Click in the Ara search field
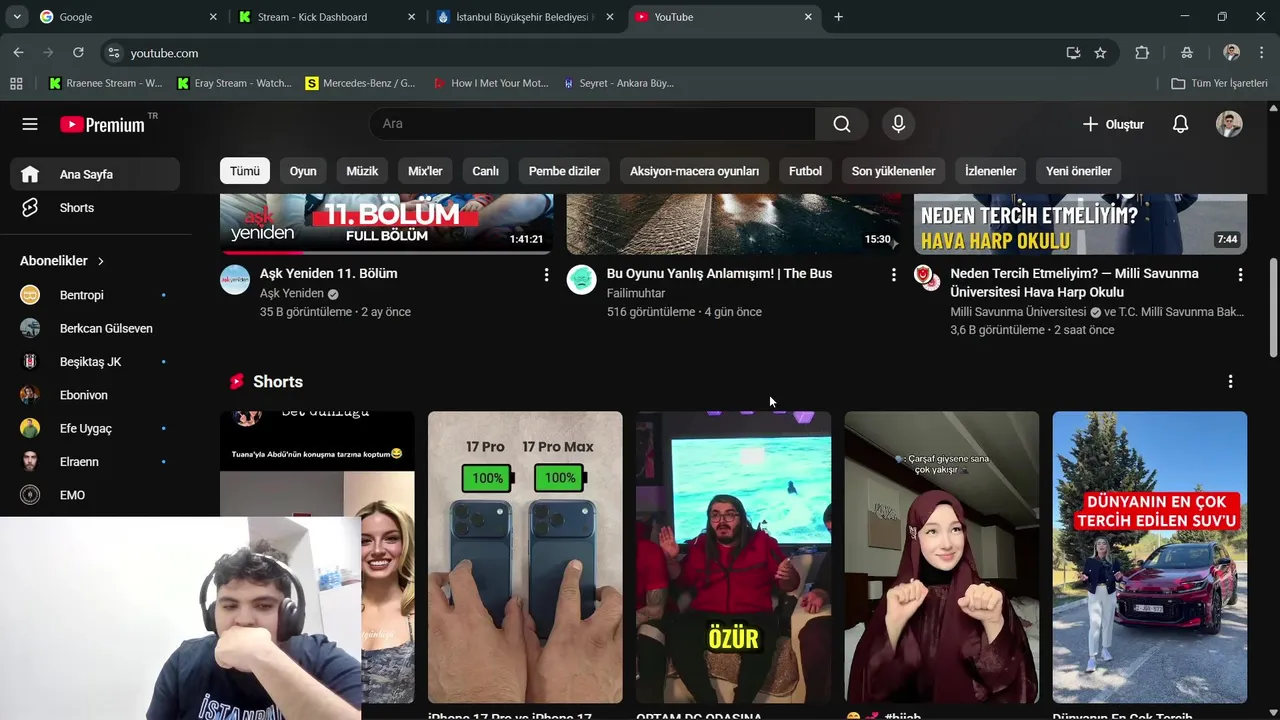Screen dimensions: 1280x720 click(x=592, y=124)
